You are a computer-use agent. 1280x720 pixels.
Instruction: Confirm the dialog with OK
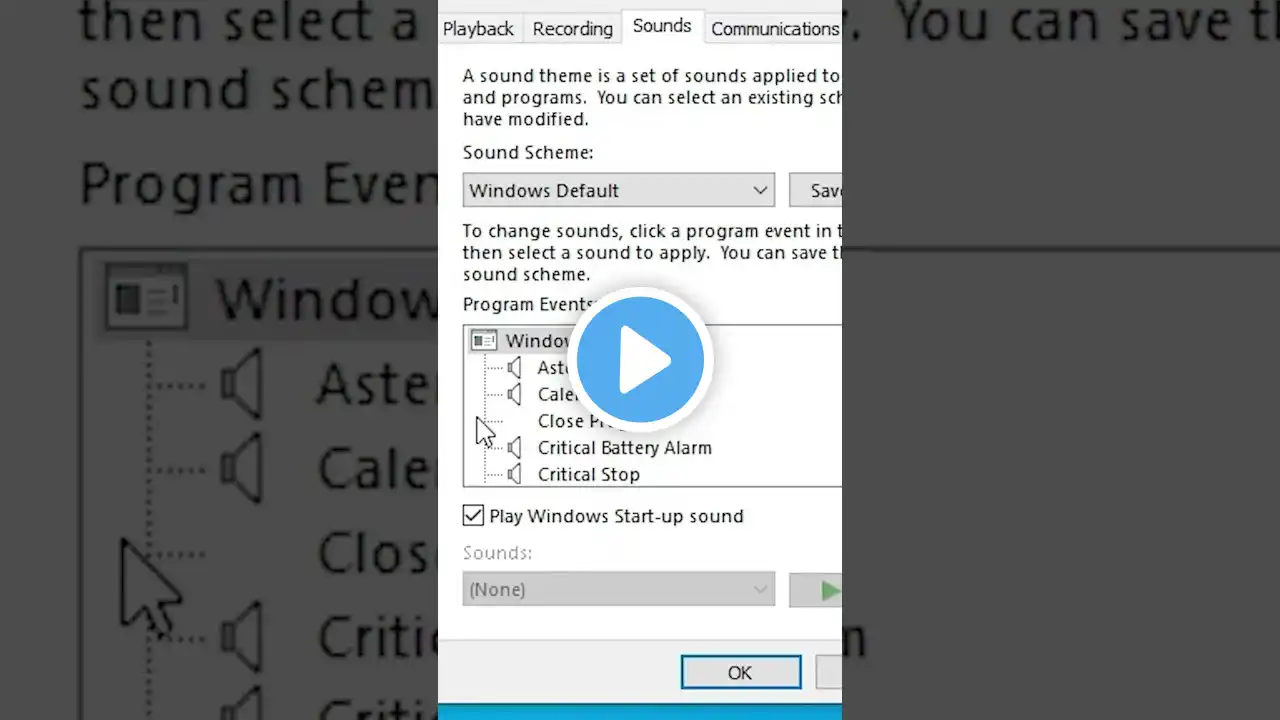(x=740, y=673)
